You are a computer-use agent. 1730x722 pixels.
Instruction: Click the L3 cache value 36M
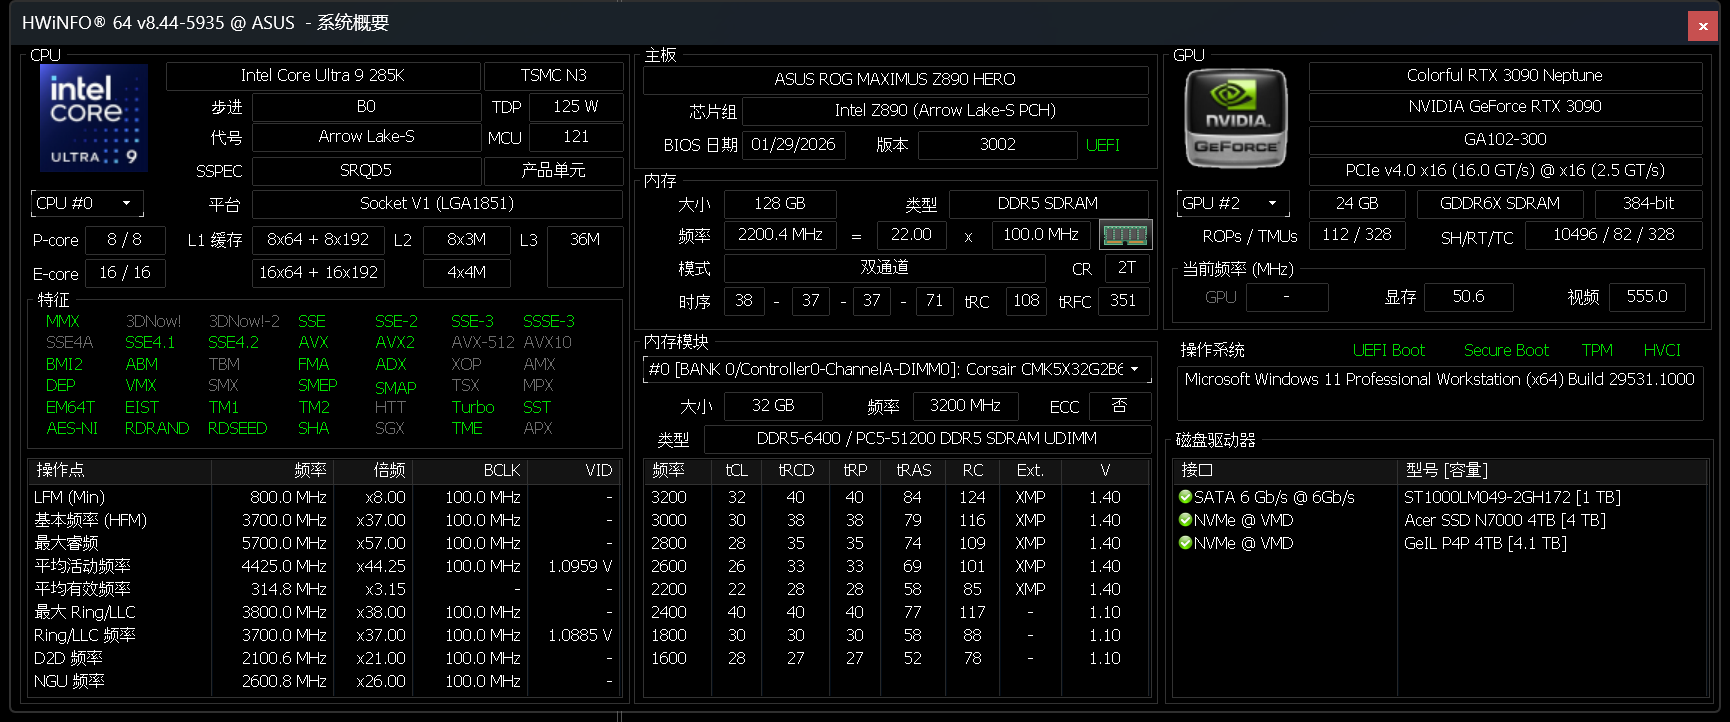coord(585,256)
